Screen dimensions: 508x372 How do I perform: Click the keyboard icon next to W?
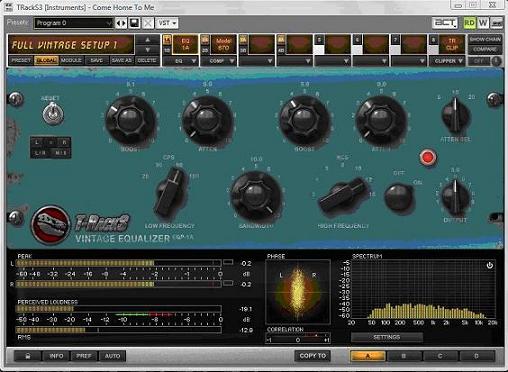tap(497, 23)
